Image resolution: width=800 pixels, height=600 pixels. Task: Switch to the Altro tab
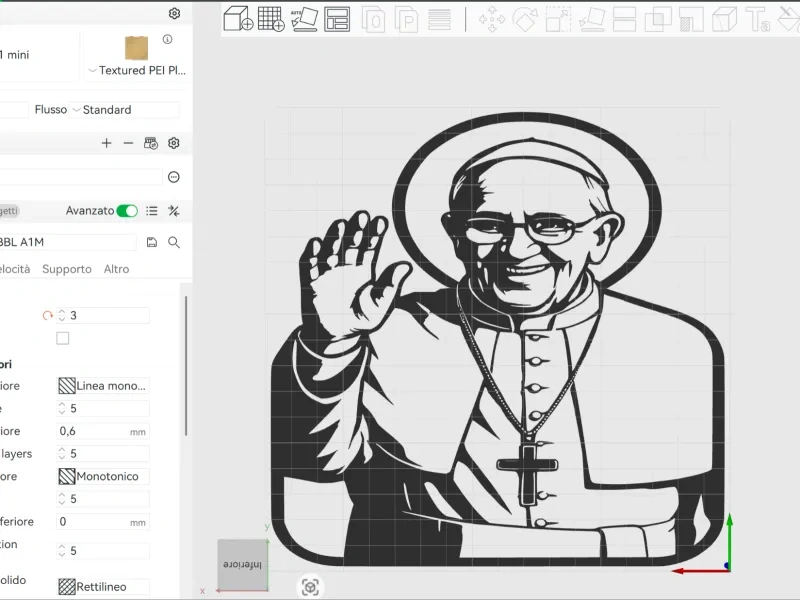click(116, 269)
